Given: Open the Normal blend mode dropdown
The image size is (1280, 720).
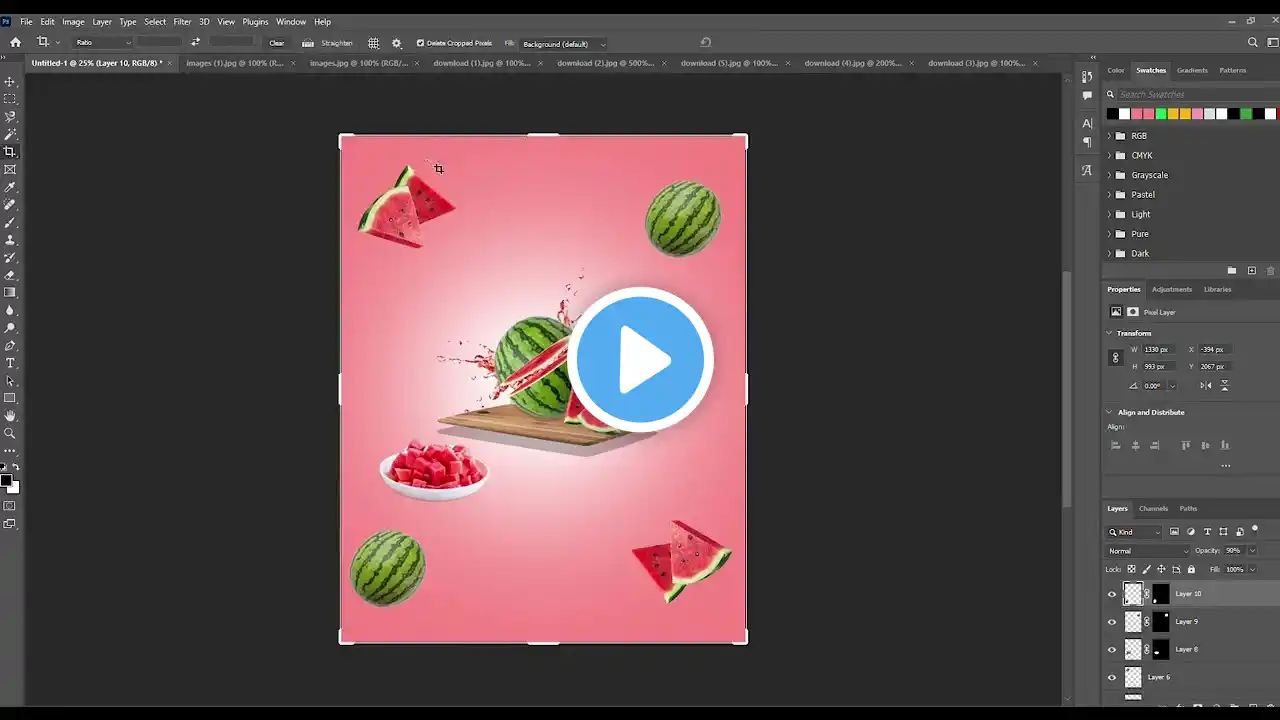Looking at the screenshot, I should click(1148, 551).
